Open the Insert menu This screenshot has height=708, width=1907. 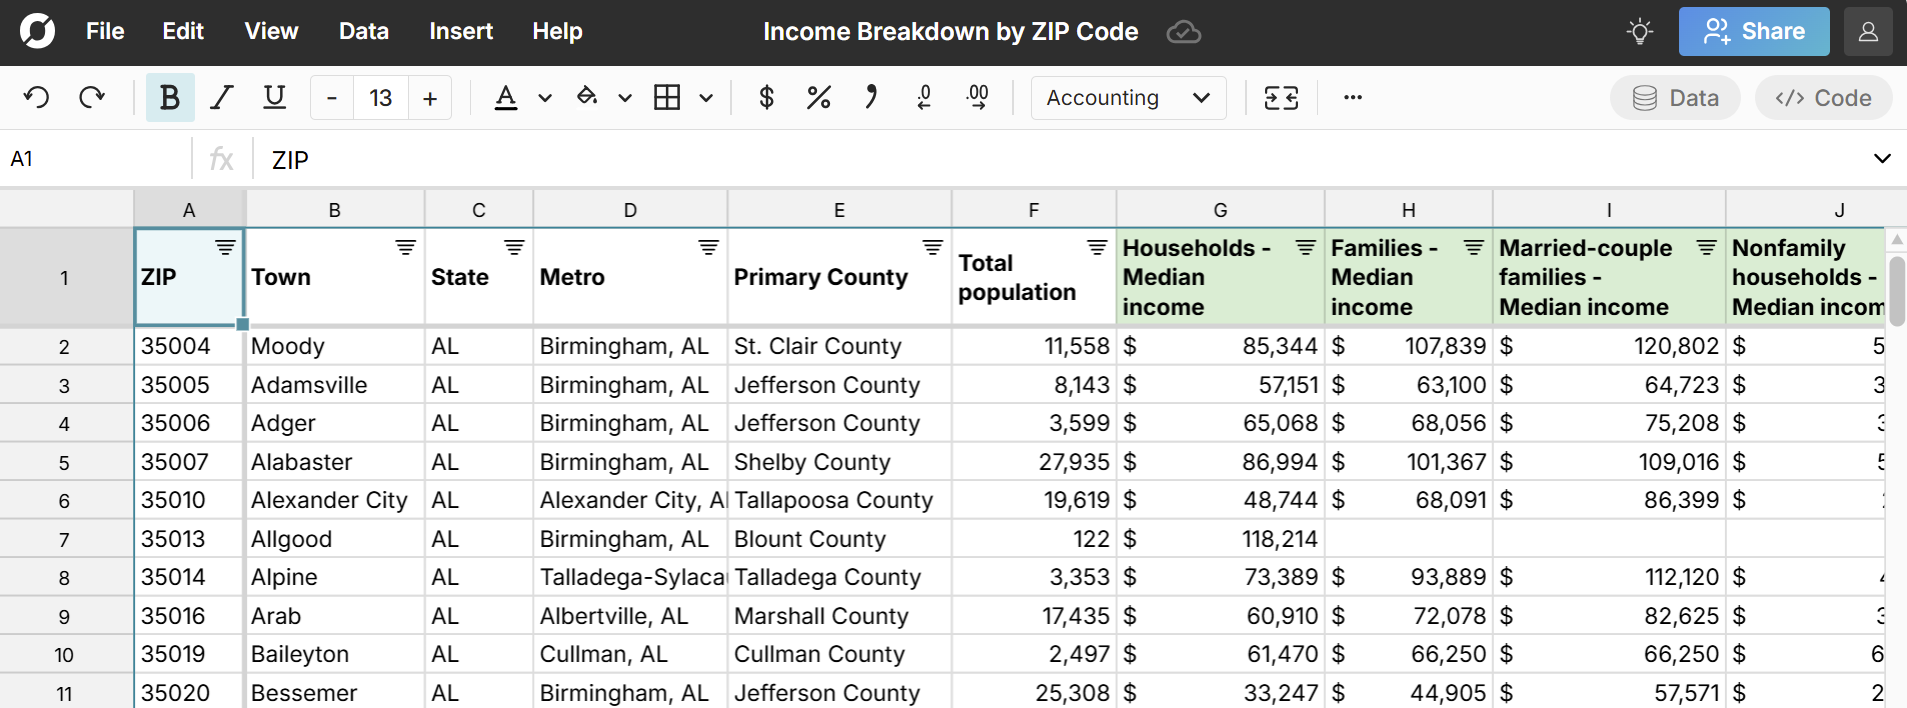coord(460,32)
